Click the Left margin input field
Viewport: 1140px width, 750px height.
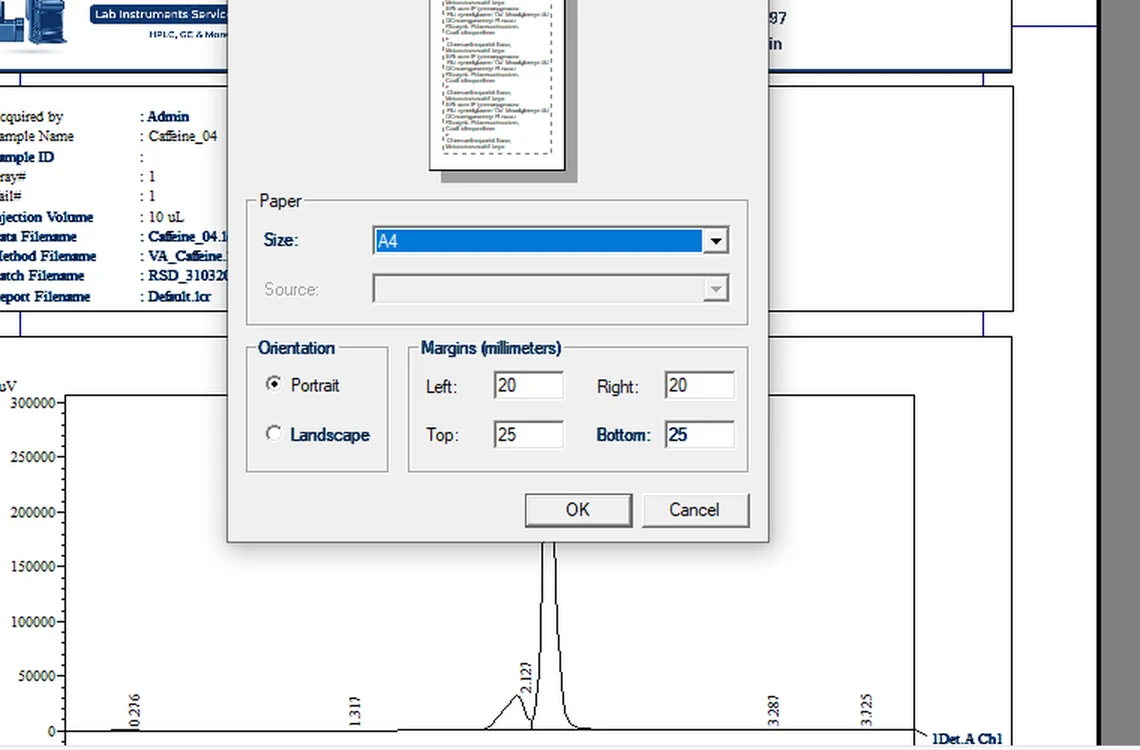point(529,385)
